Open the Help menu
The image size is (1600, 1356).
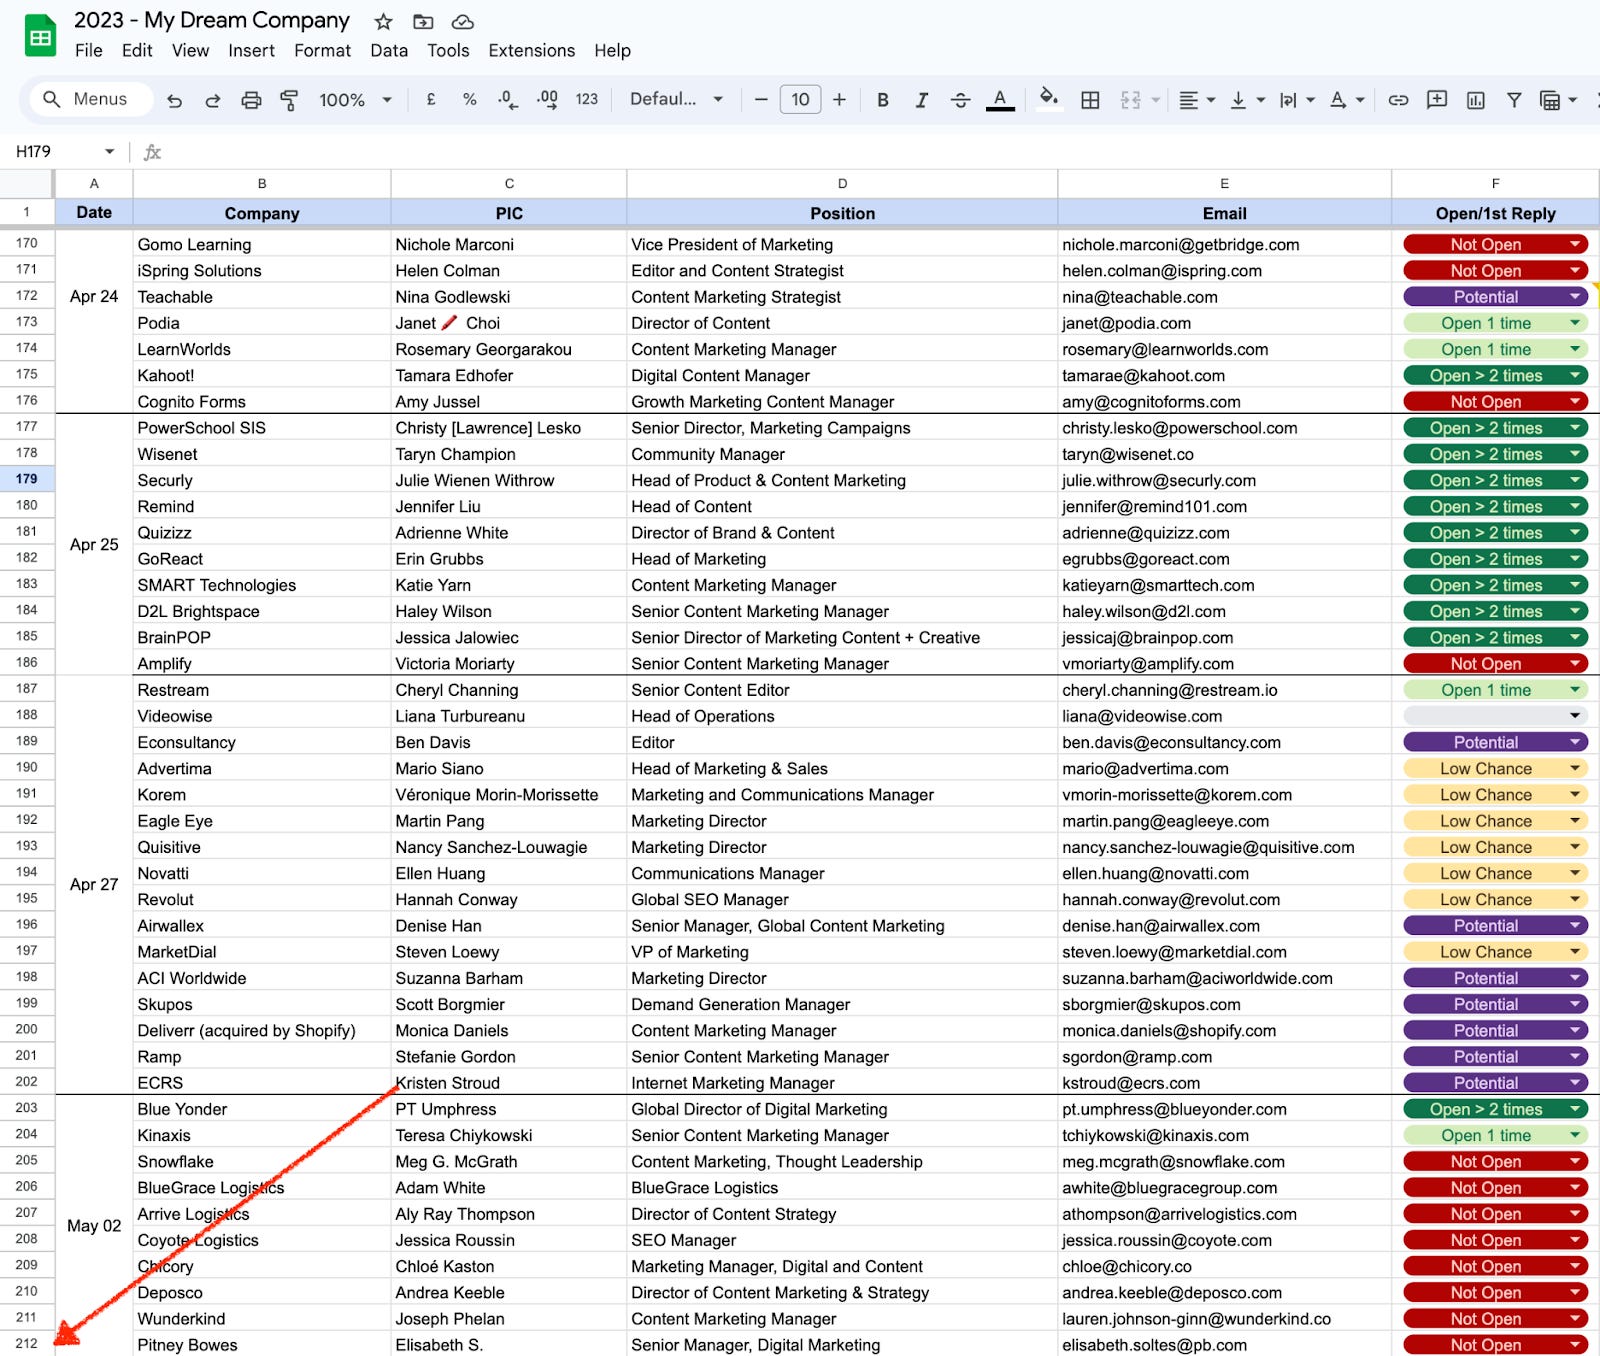click(x=612, y=51)
